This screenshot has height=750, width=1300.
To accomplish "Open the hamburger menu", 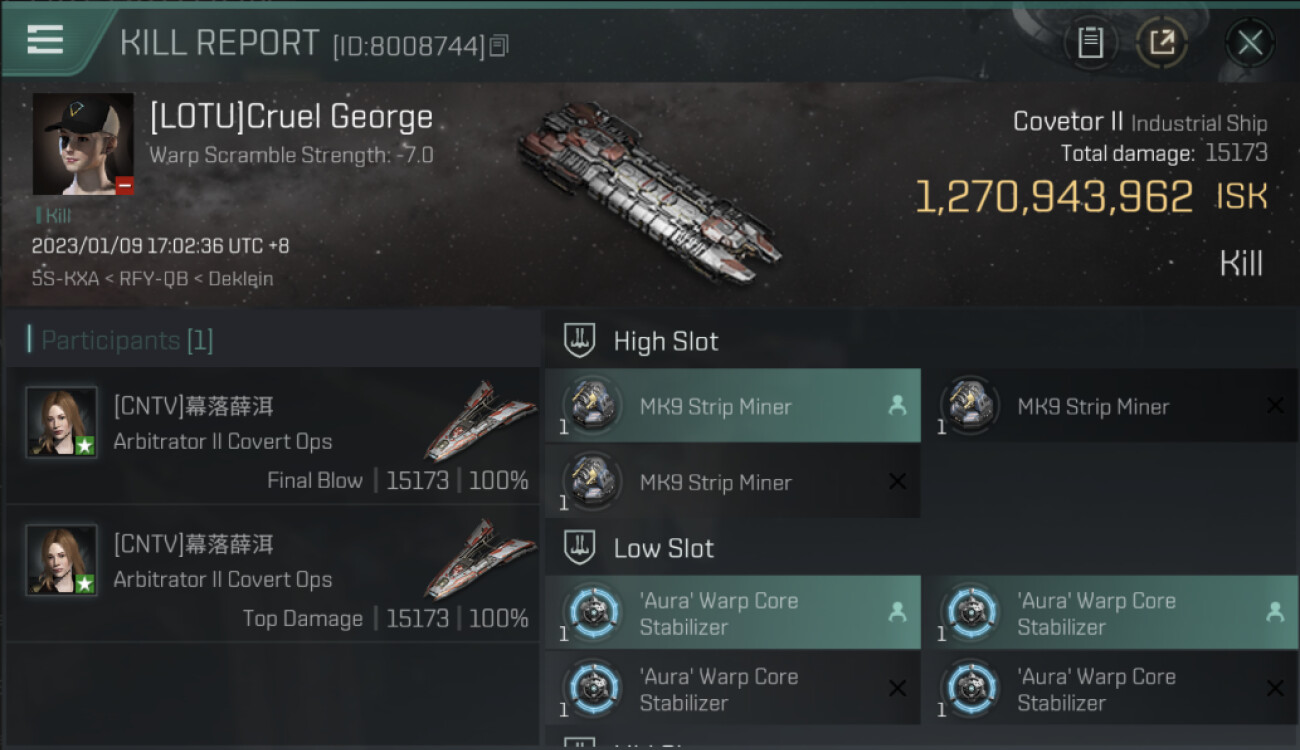I will [x=45, y=40].
